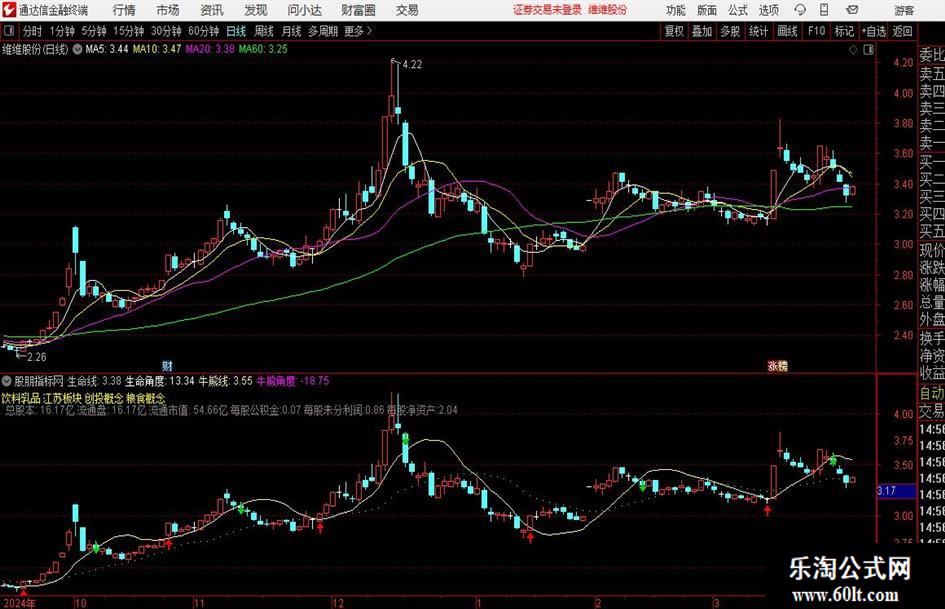
Task: Open the 交易 menu
Action: pyautogui.click(x=407, y=10)
